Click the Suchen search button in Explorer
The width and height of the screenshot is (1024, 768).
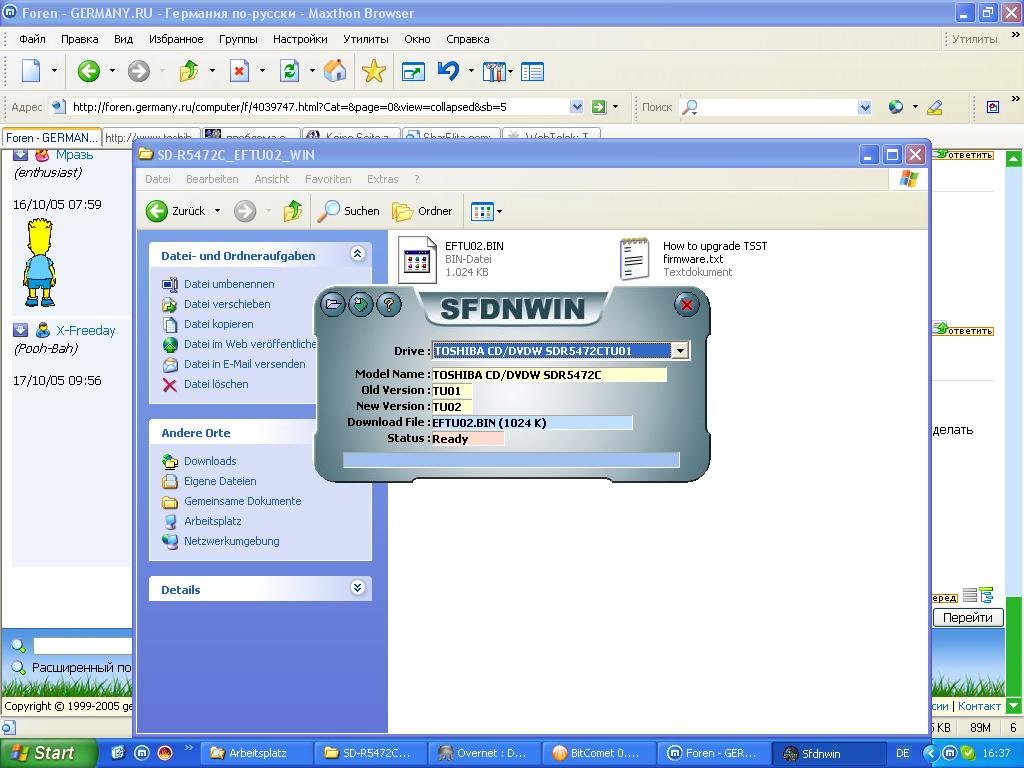point(348,211)
